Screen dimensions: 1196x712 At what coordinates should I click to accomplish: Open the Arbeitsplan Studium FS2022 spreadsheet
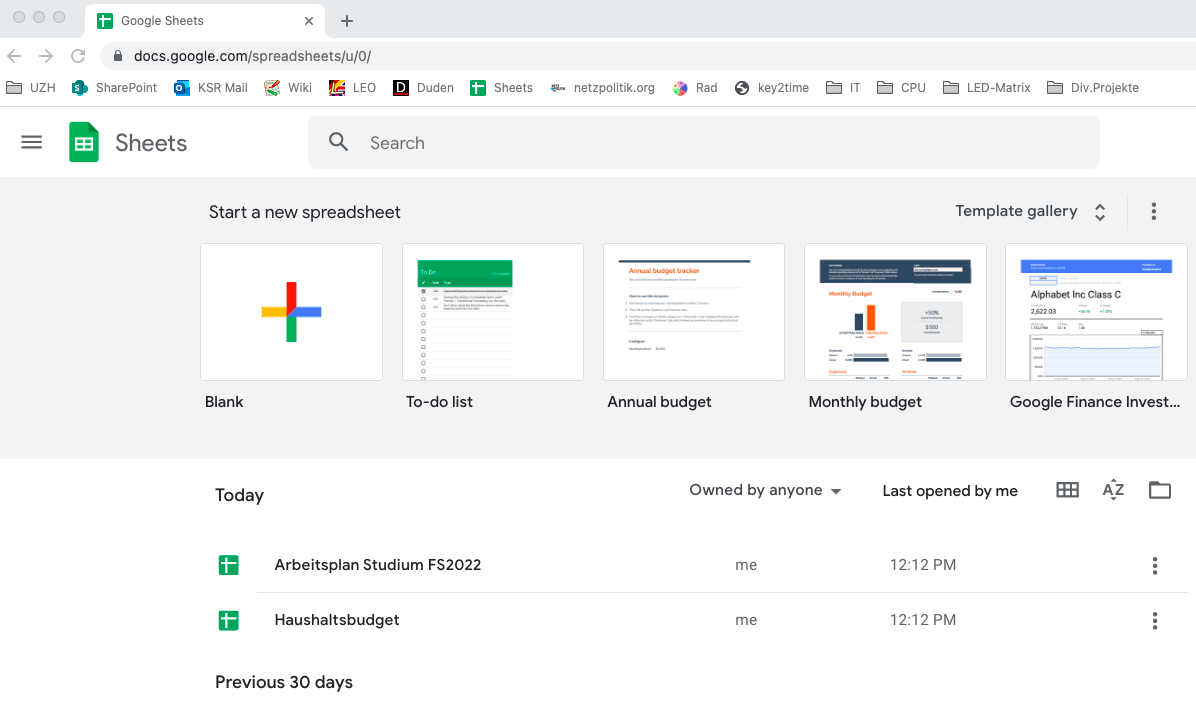(x=377, y=565)
